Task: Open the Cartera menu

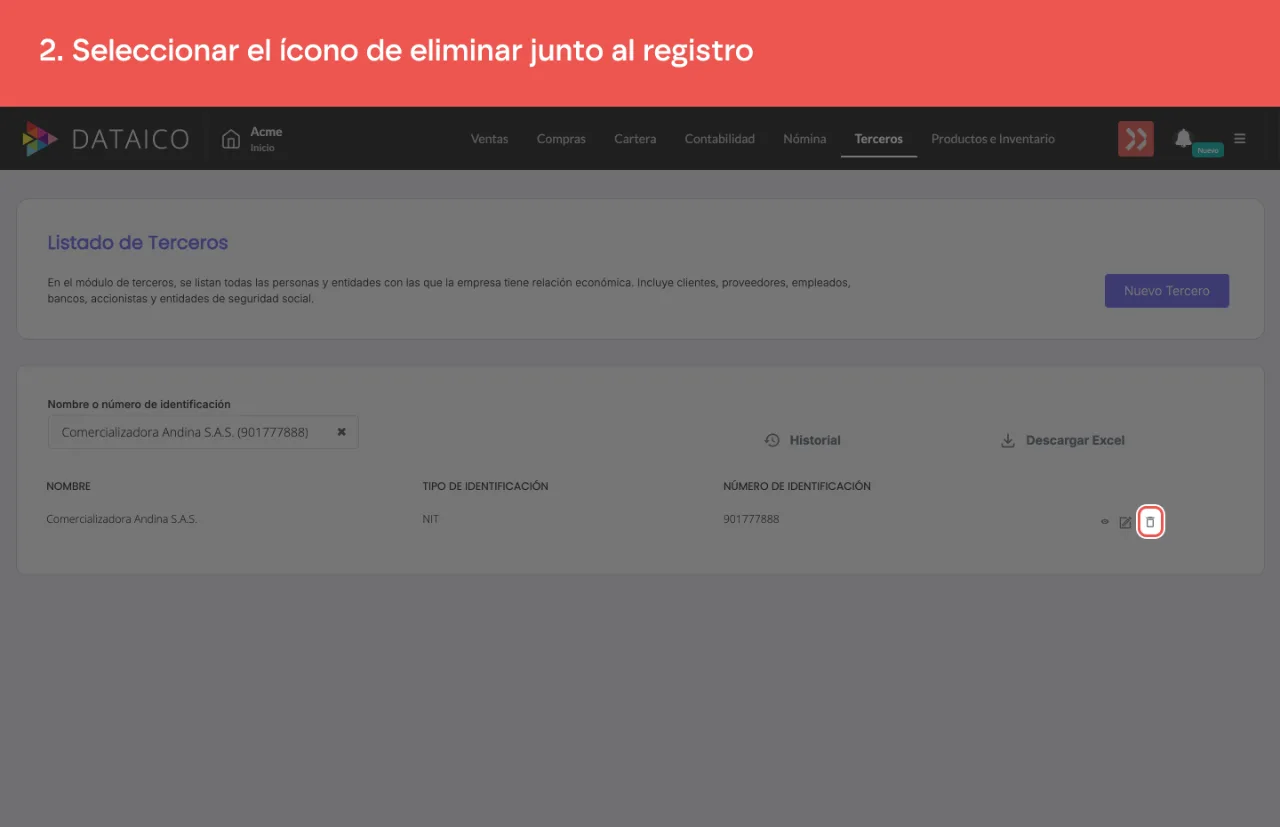Action: 635,139
